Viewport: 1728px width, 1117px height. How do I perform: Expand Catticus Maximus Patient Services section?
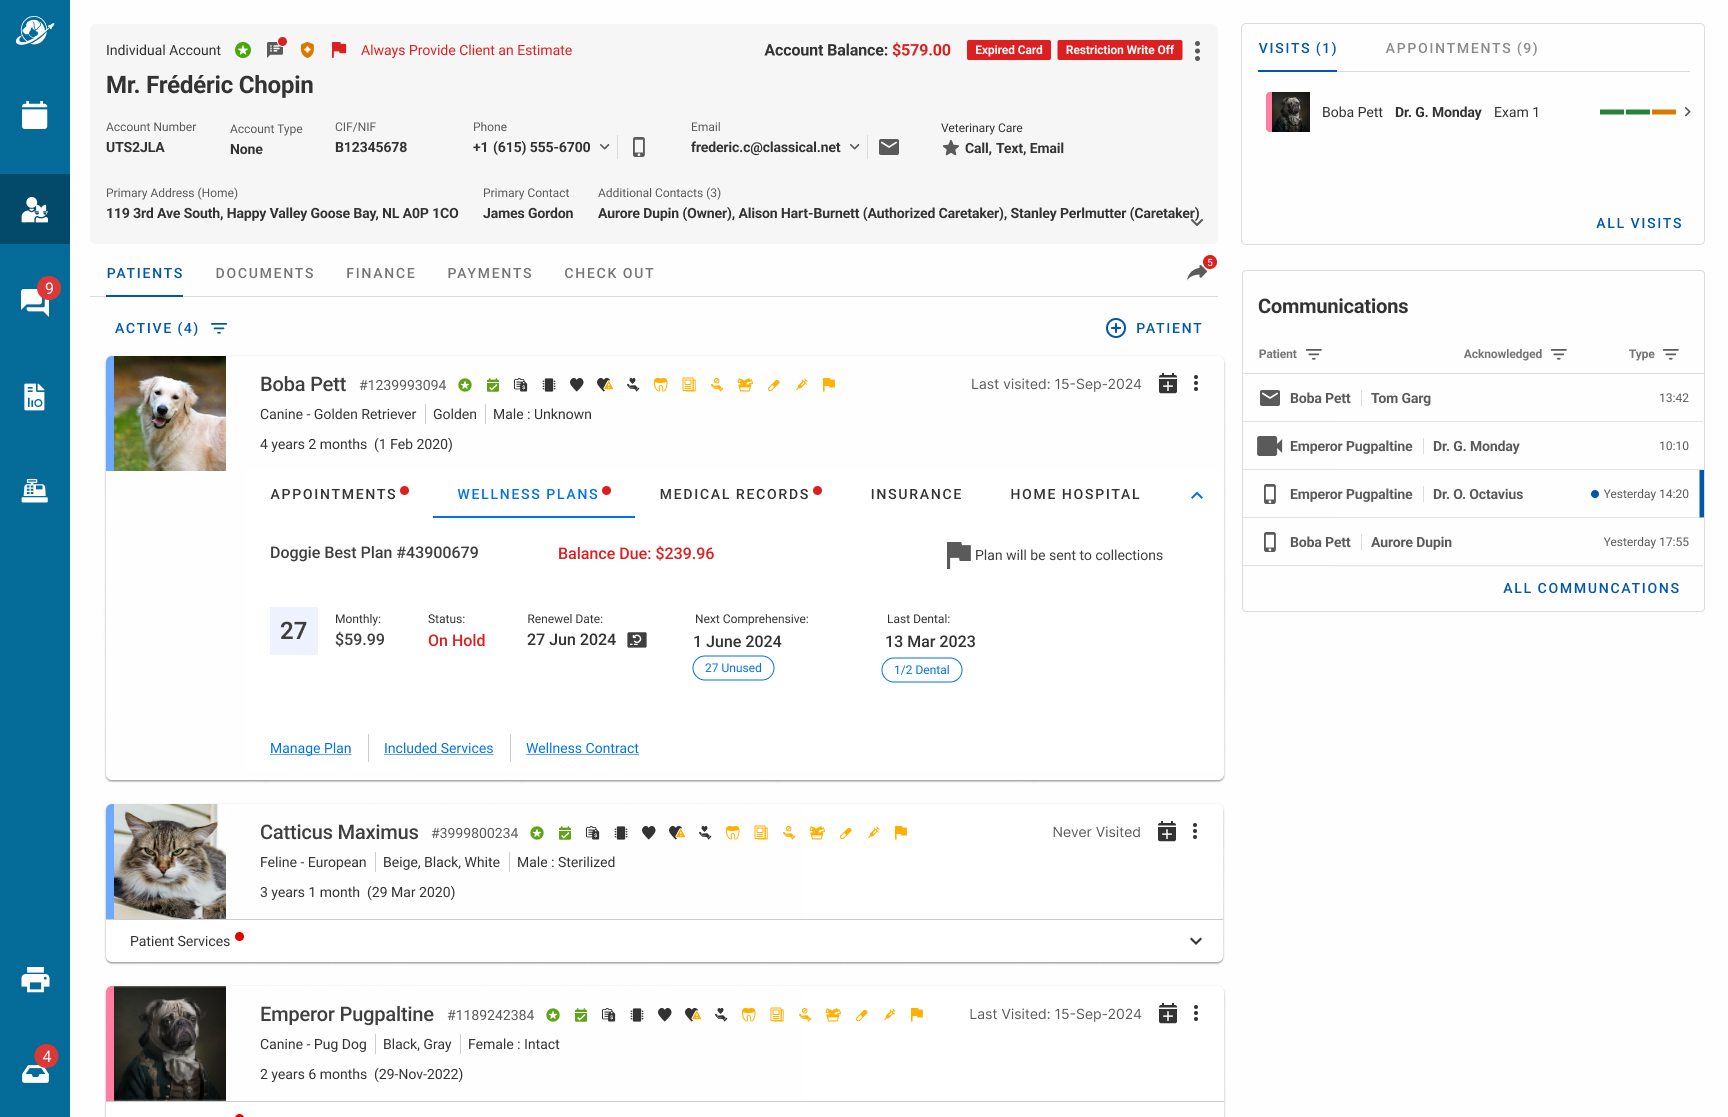[x=1195, y=941]
